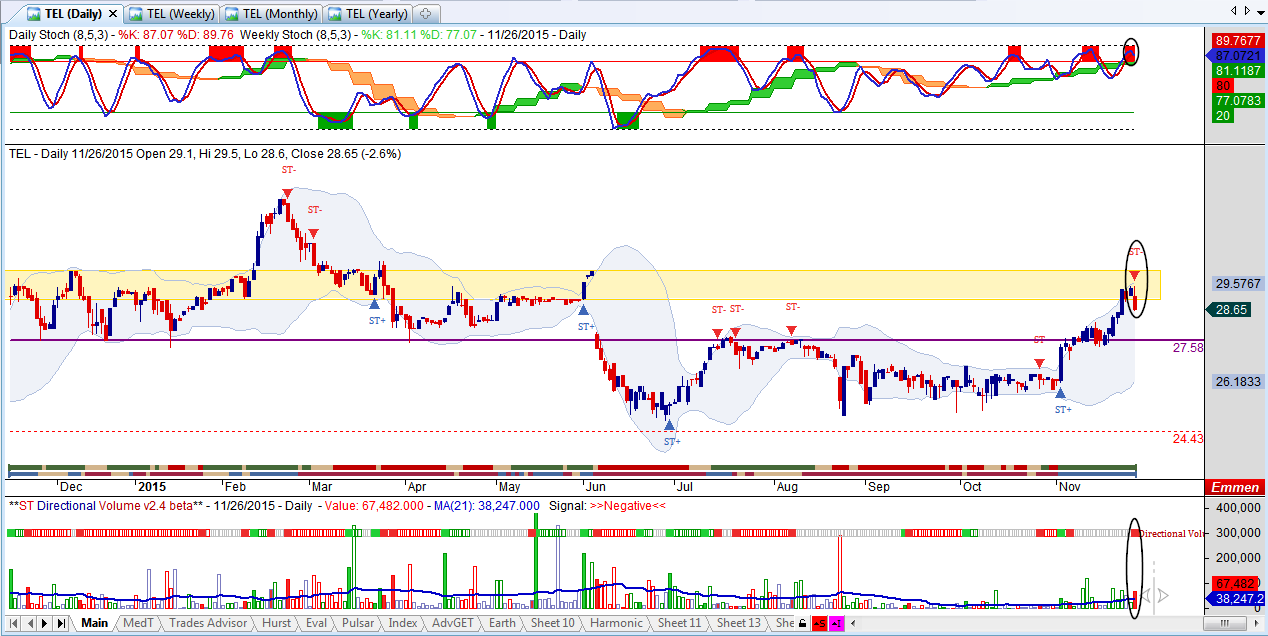
Task: Click the ST- sell marker at February peak
Action: point(288,180)
